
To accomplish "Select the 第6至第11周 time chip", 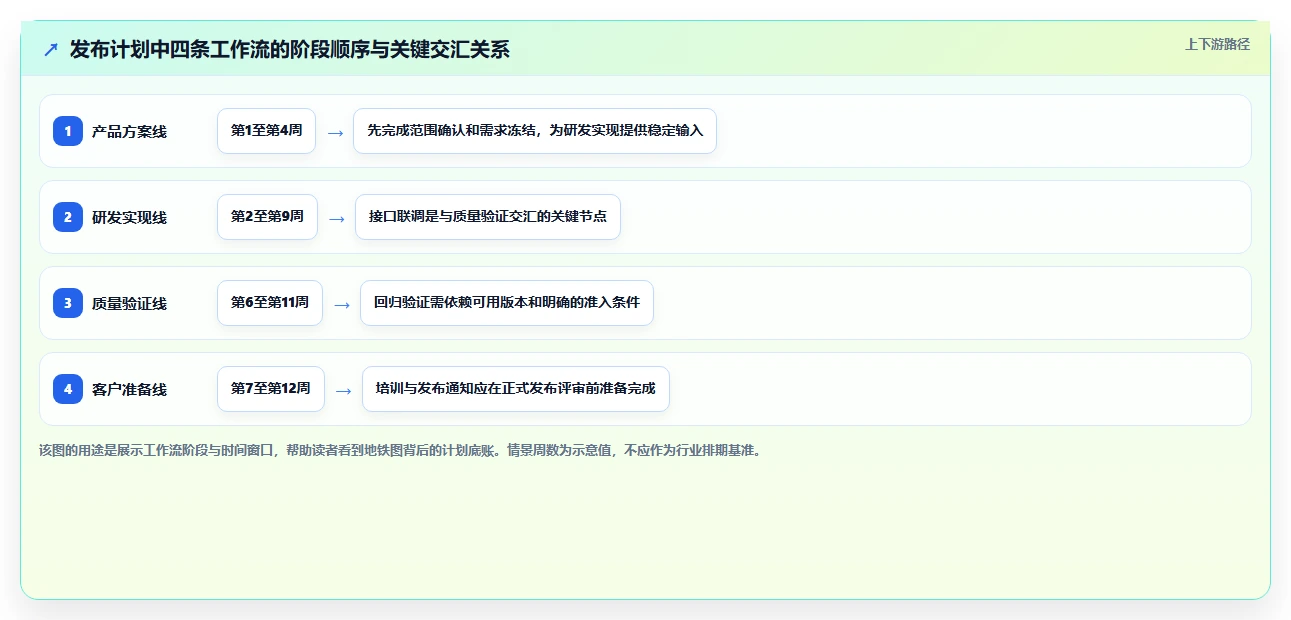I will (x=270, y=303).
